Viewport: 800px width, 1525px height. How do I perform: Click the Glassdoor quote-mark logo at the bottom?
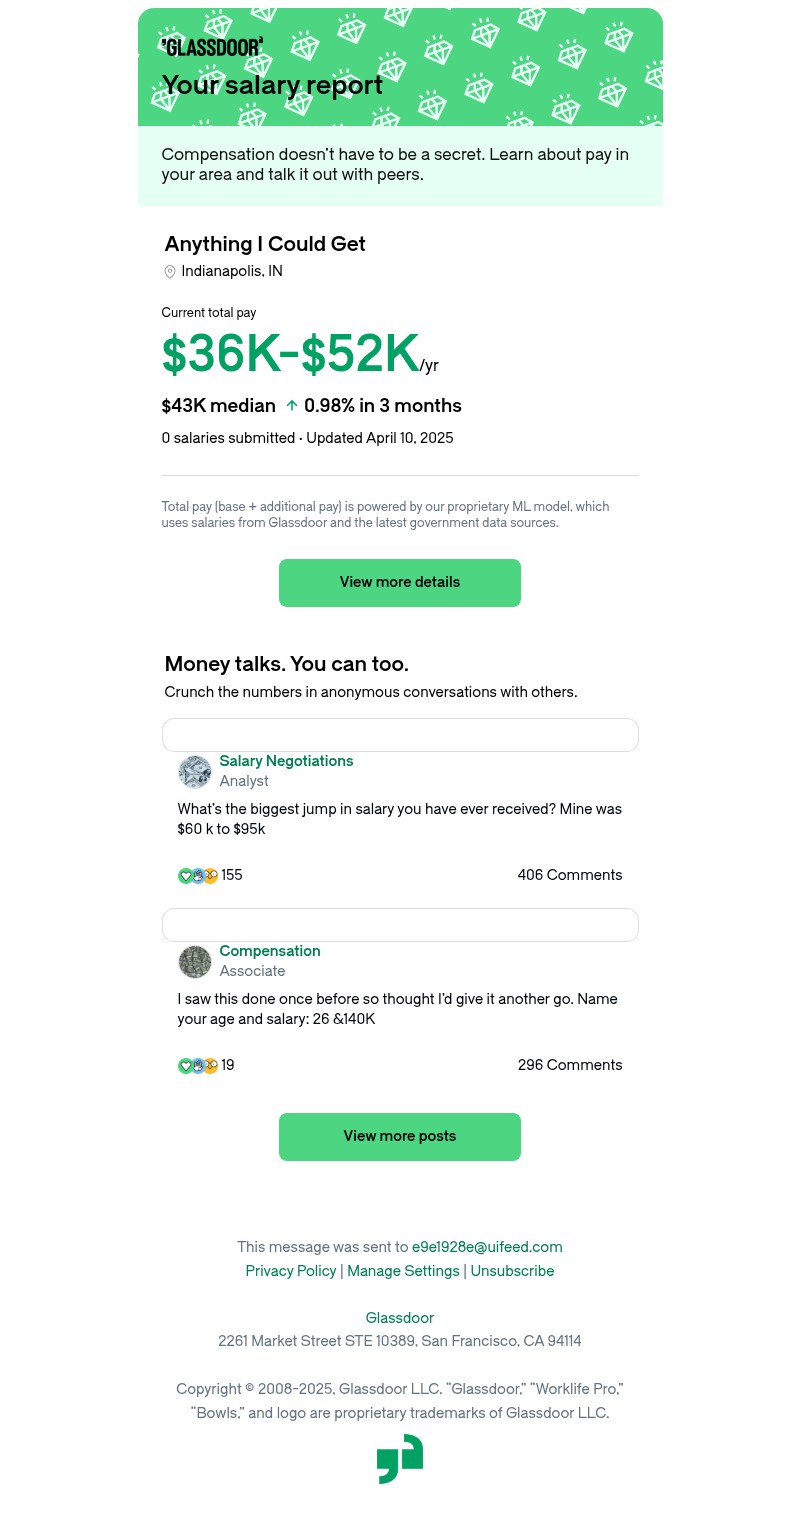click(x=400, y=1458)
